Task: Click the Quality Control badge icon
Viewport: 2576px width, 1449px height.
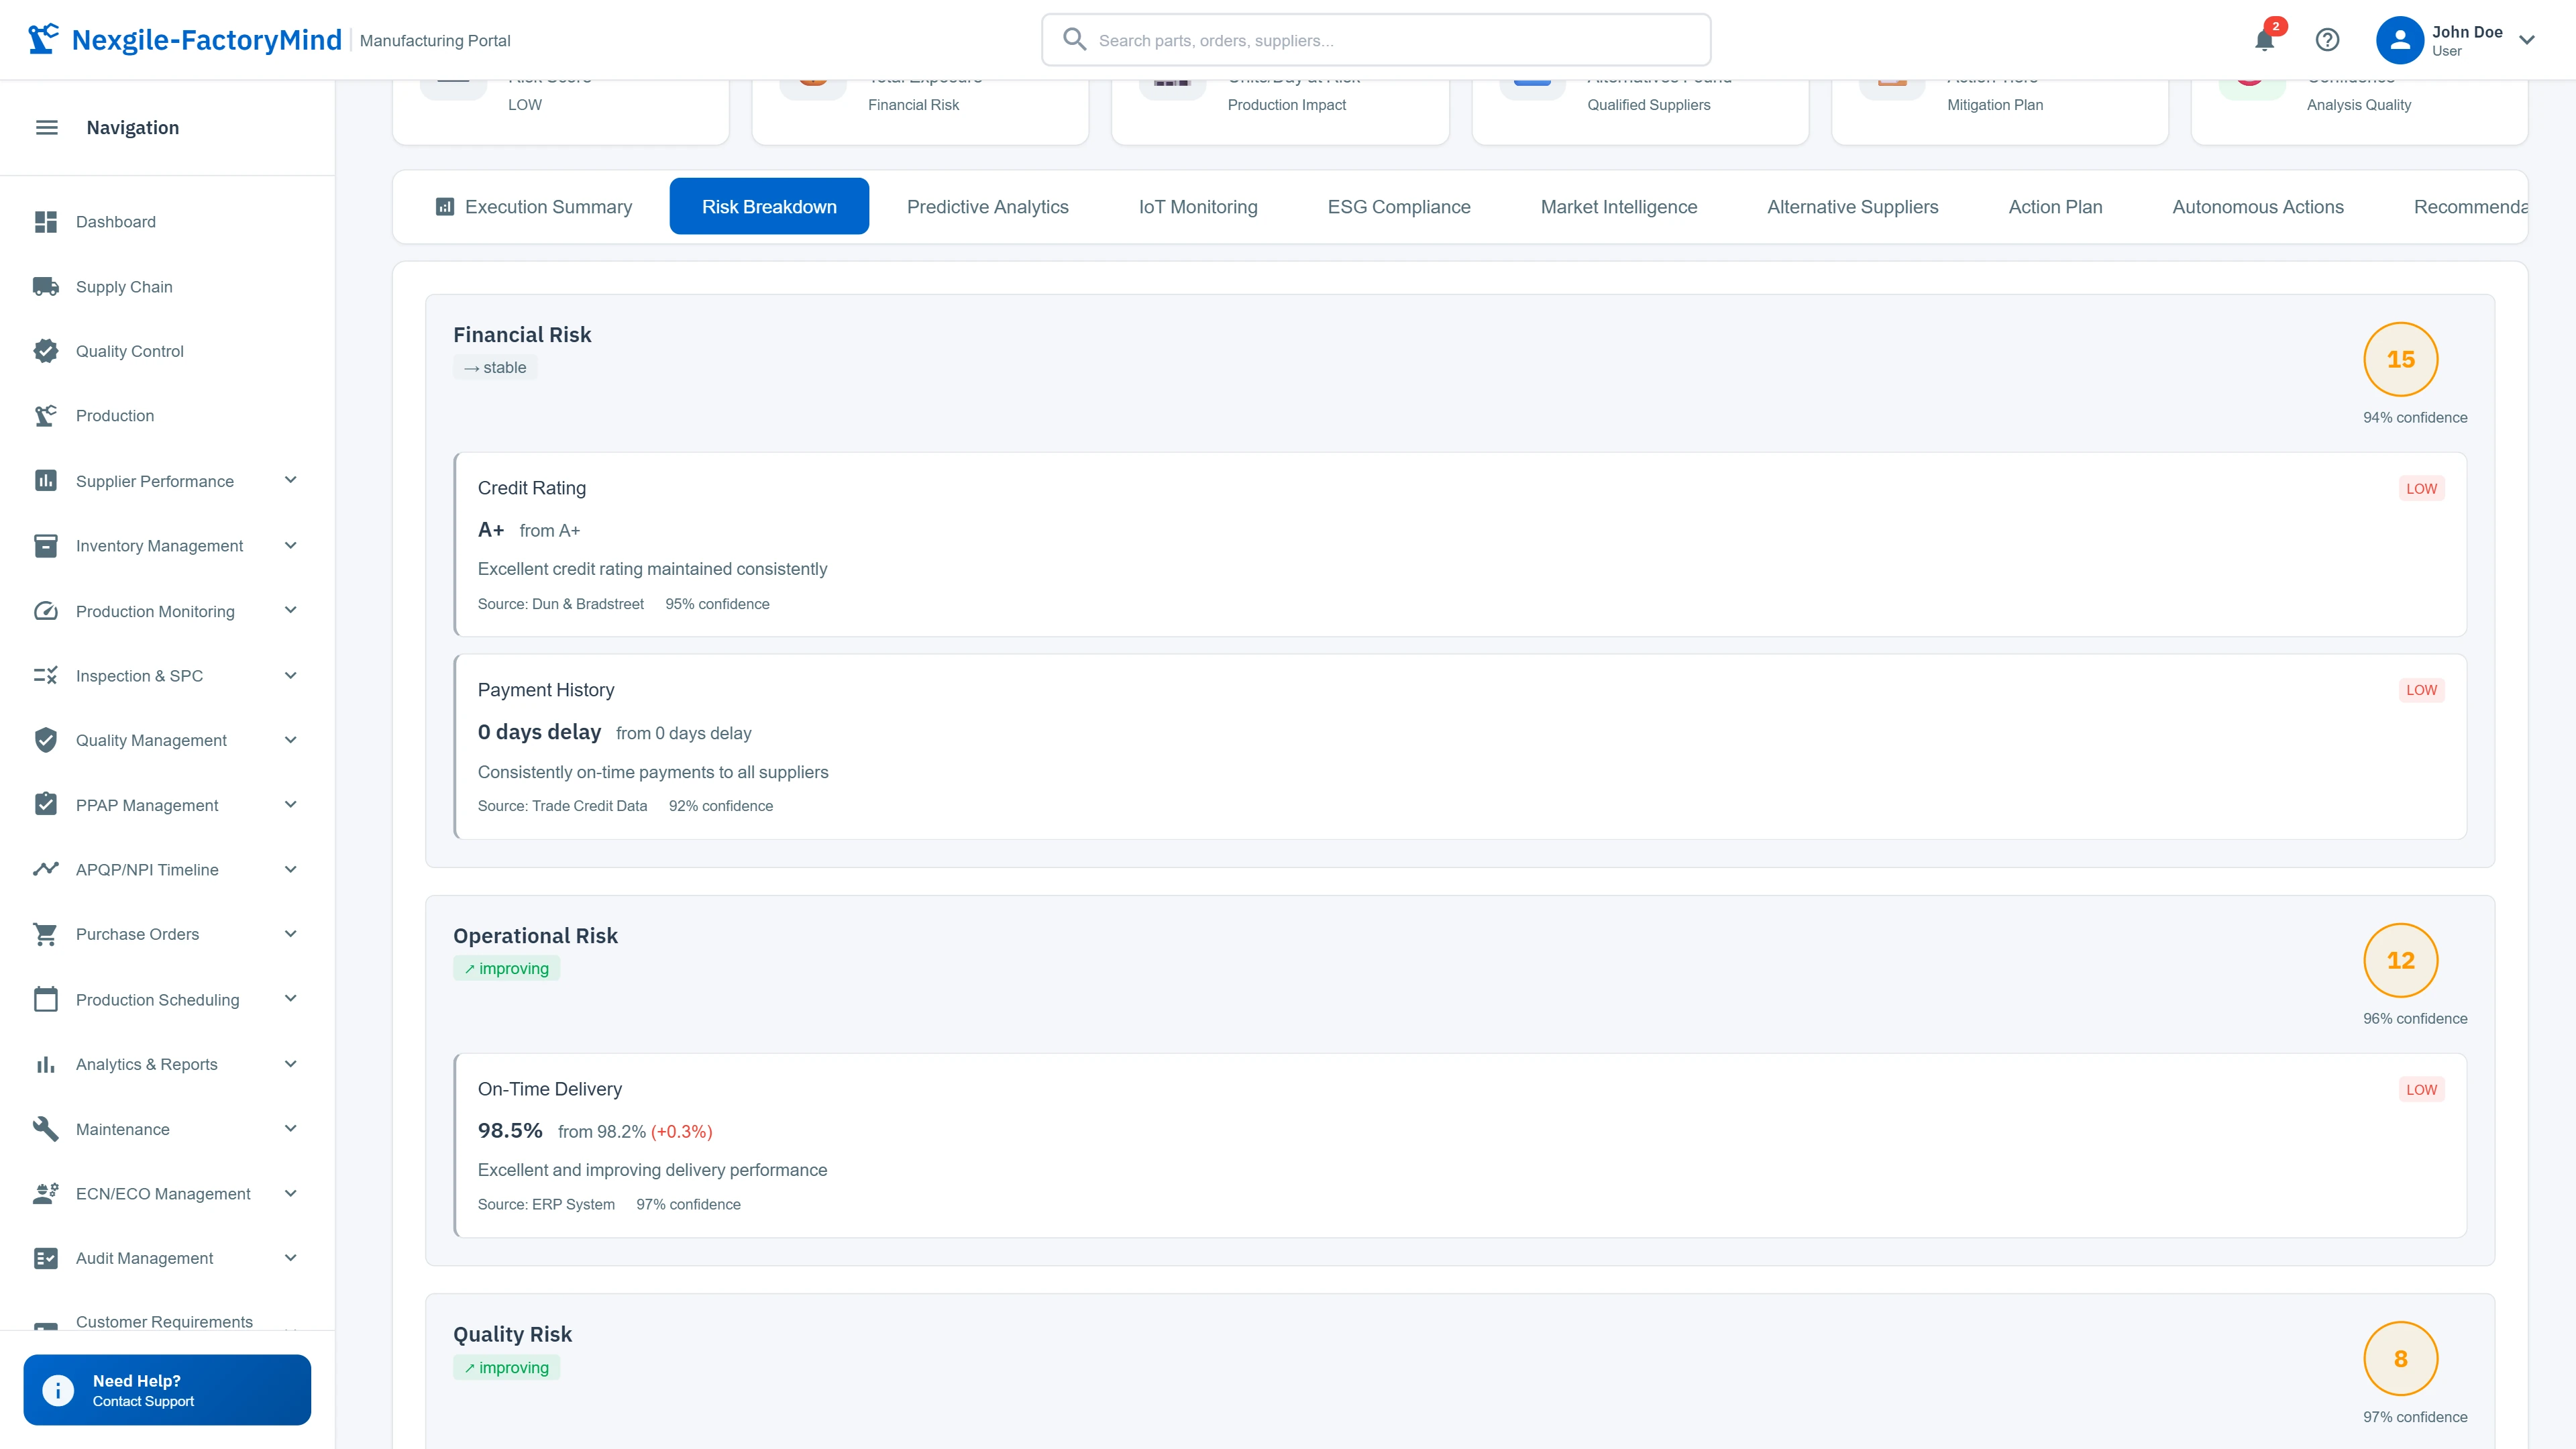Action: click(46, 351)
